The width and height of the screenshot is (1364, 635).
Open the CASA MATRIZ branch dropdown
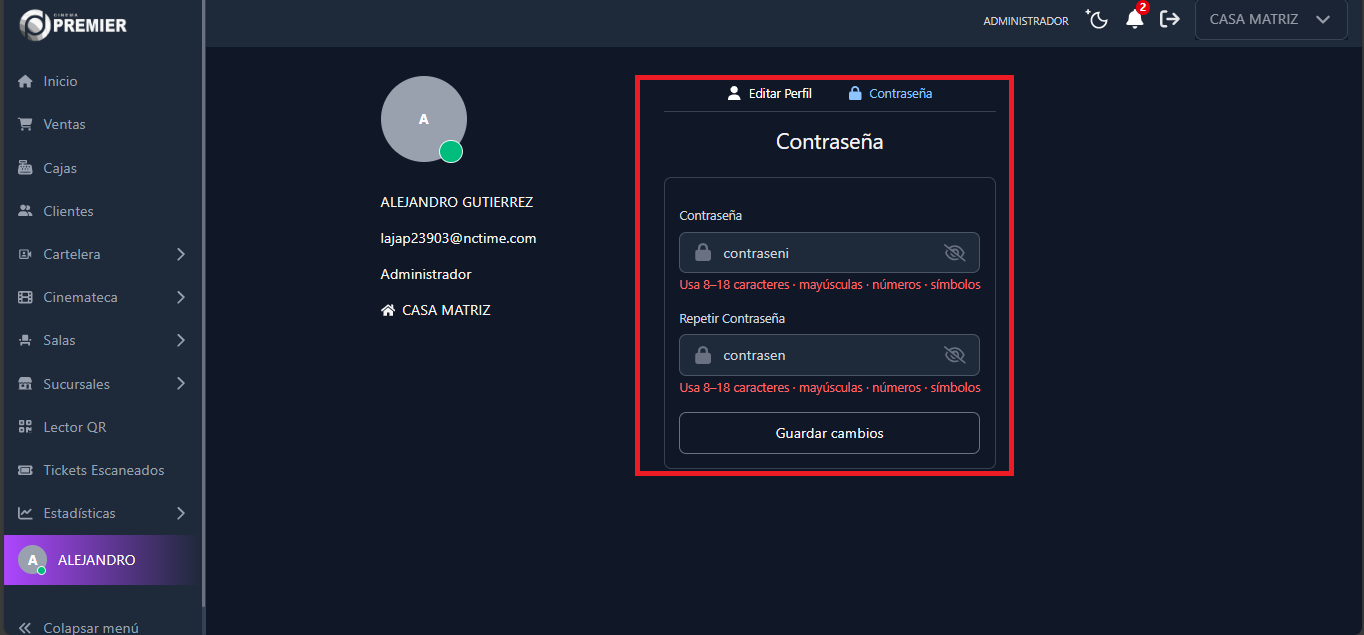point(1270,19)
